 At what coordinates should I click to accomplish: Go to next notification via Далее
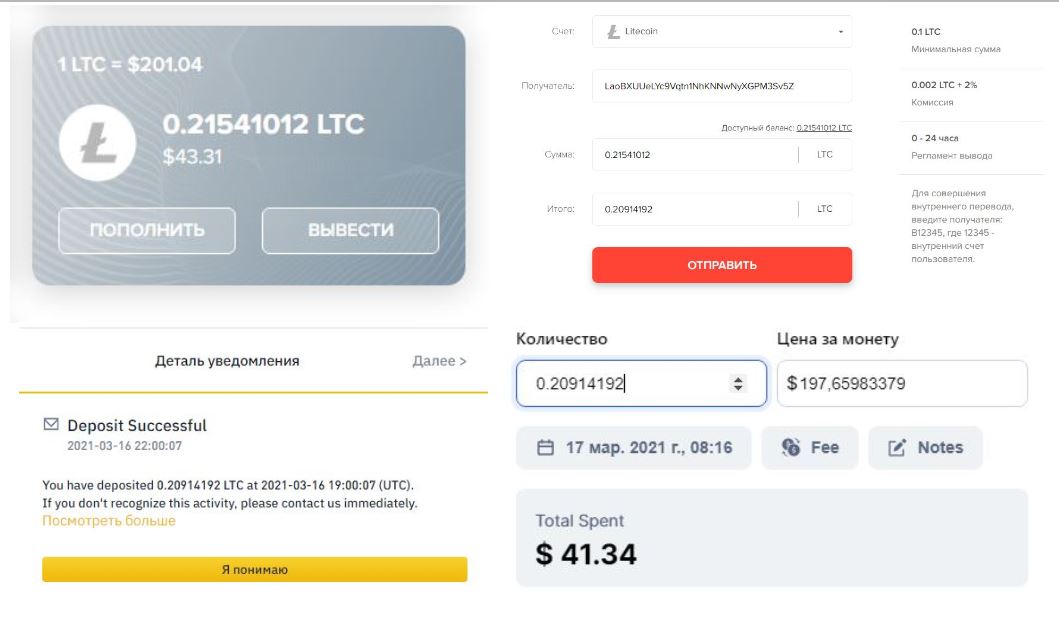(439, 361)
